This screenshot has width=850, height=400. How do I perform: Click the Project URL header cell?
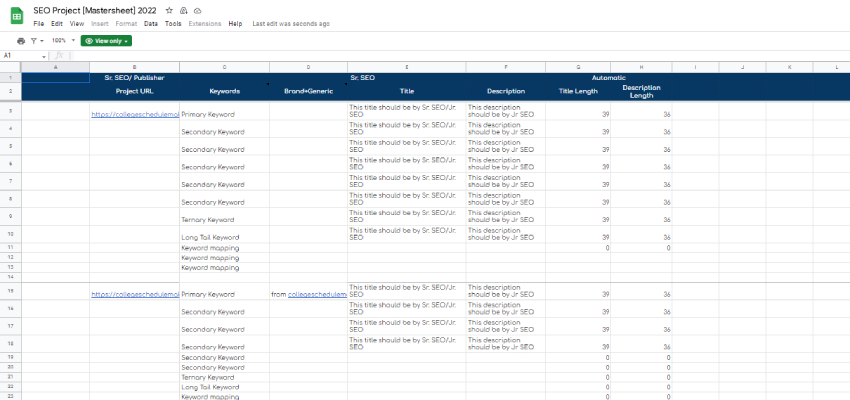tap(134, 91)
